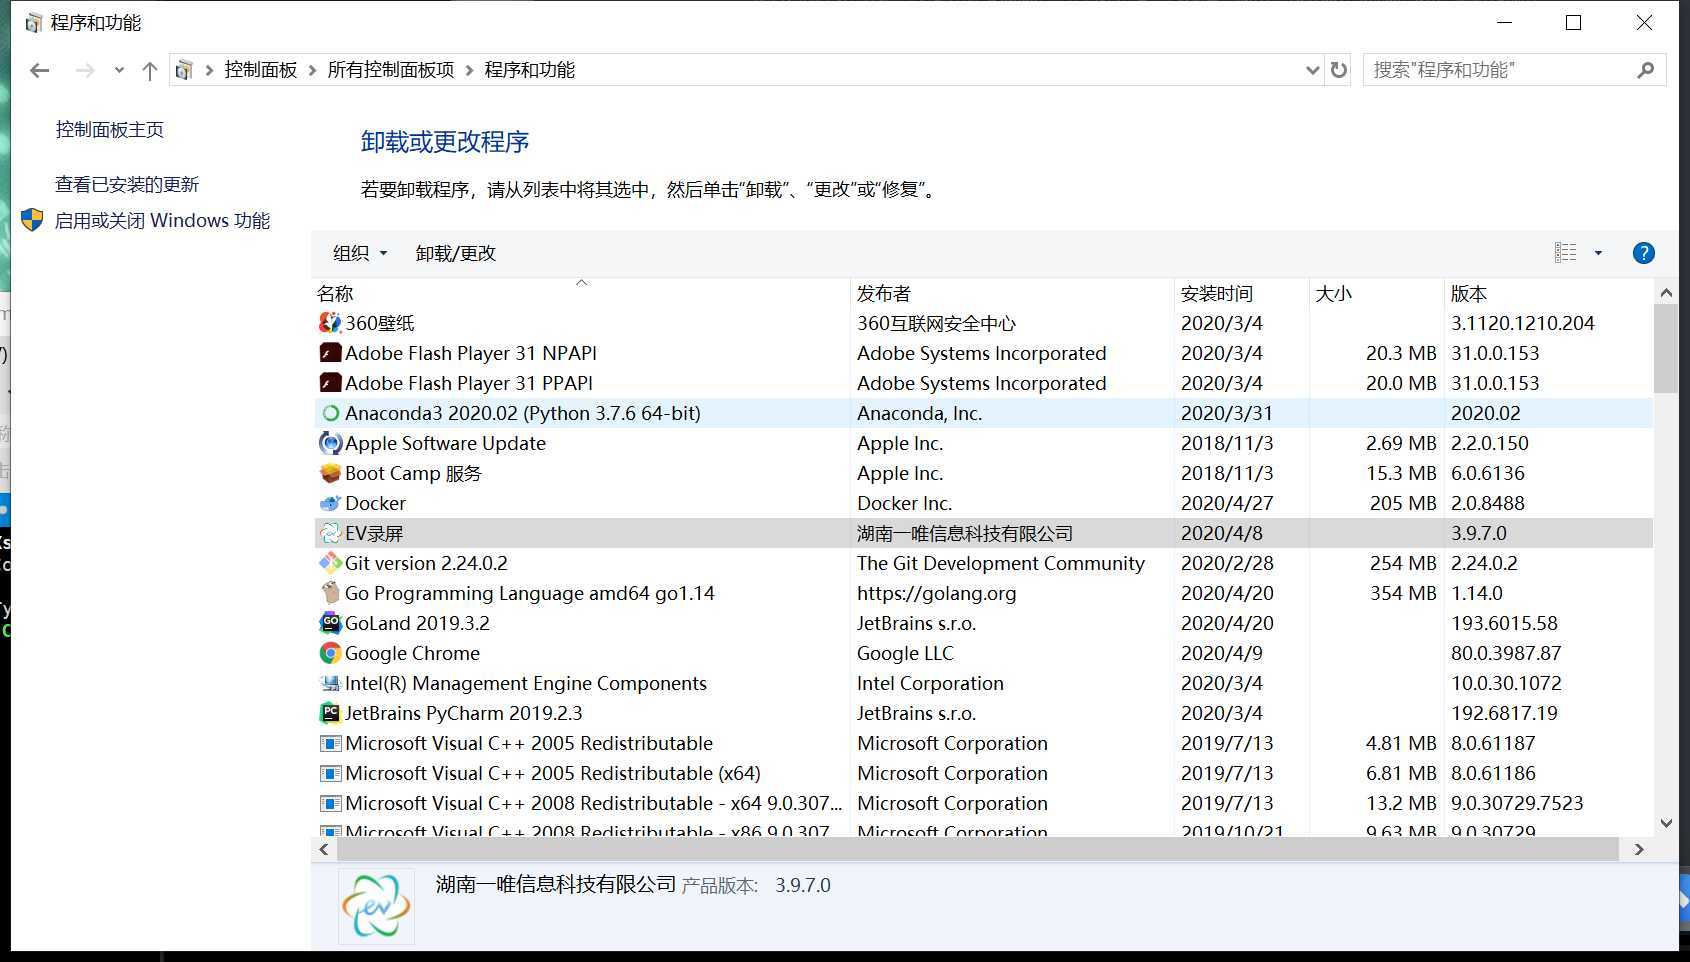The height and width of the screenshot is (962, 1690).
Task: Click the GoLand 2019.3.2 icon
Action: (330, 623)
